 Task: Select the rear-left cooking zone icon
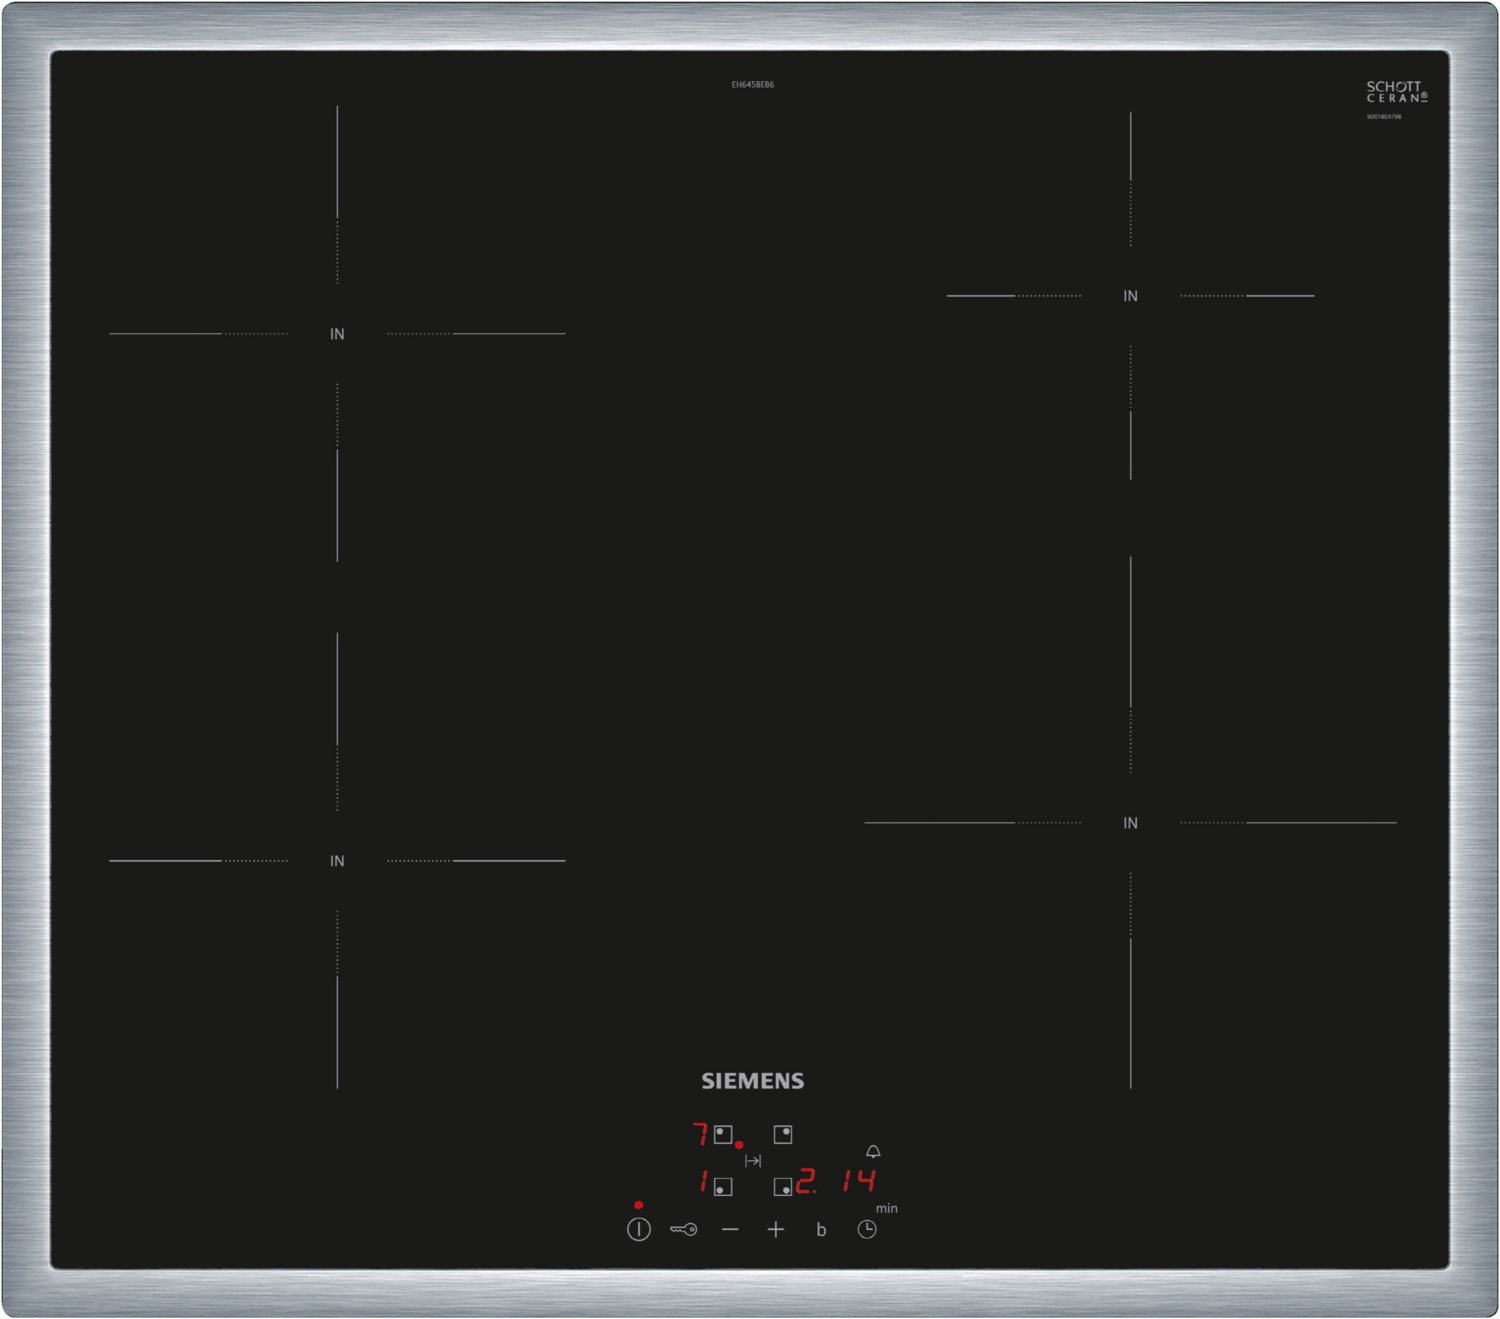coord(723,1135)
